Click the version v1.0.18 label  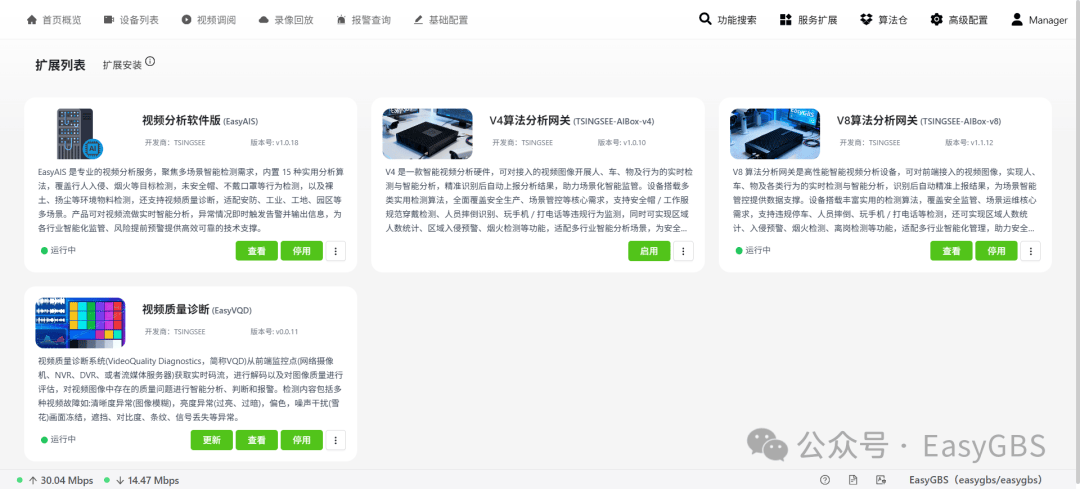tap(274, 143)
